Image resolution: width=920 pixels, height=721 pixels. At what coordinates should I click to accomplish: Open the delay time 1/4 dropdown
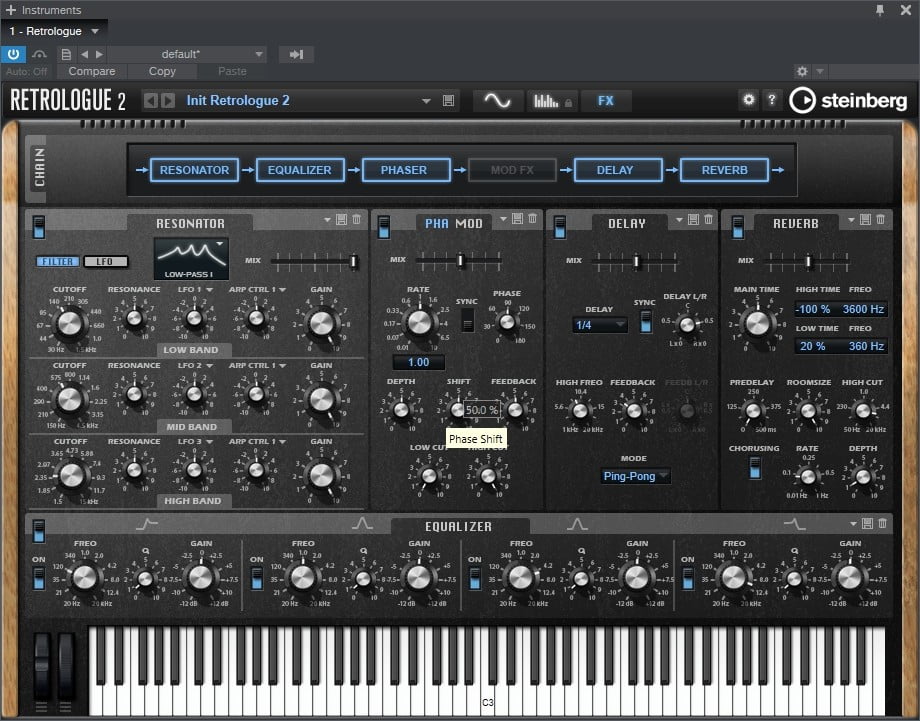tap(600, 325)
